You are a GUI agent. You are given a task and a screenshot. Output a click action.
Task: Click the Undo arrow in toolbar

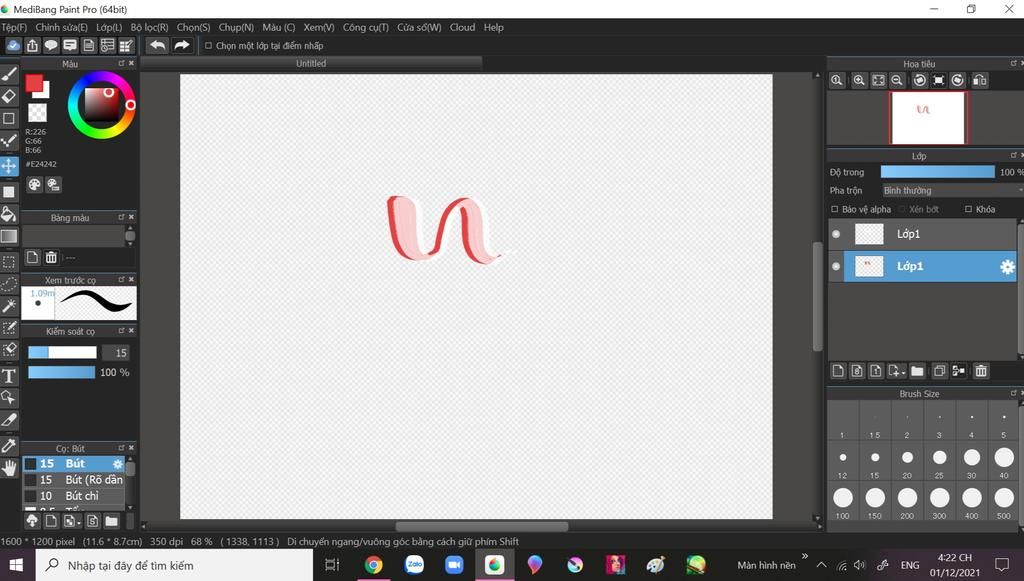click(x=157, y=45)
